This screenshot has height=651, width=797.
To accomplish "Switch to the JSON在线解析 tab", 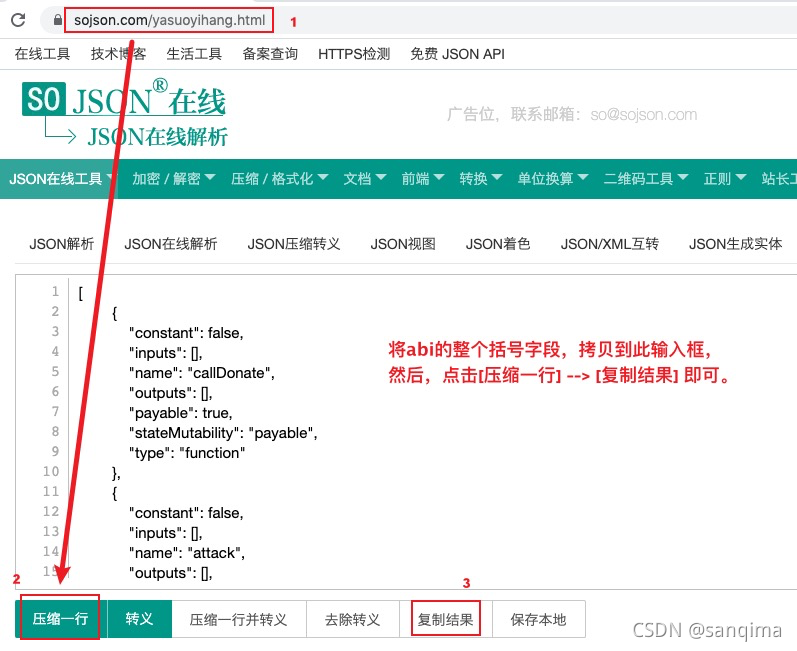I will click(x=171, y=244).
